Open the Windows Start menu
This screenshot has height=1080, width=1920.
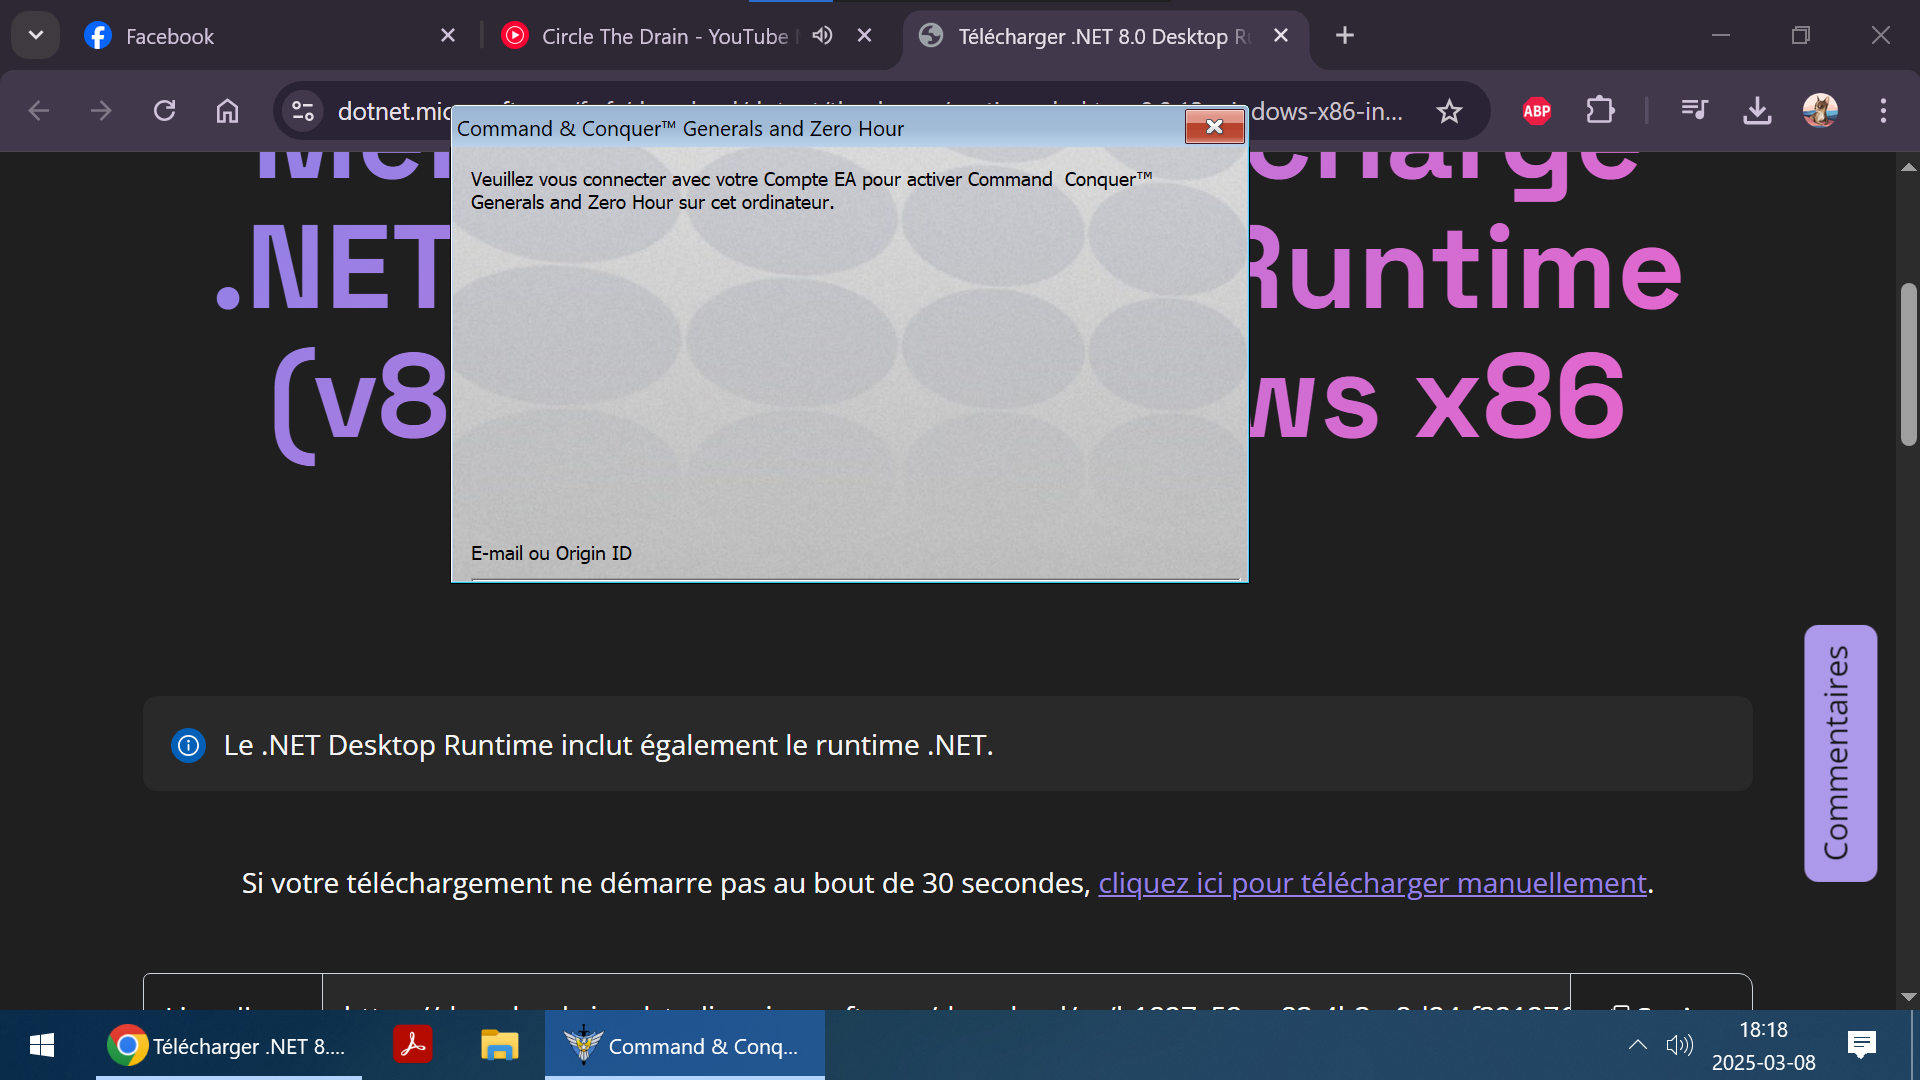42,1045
